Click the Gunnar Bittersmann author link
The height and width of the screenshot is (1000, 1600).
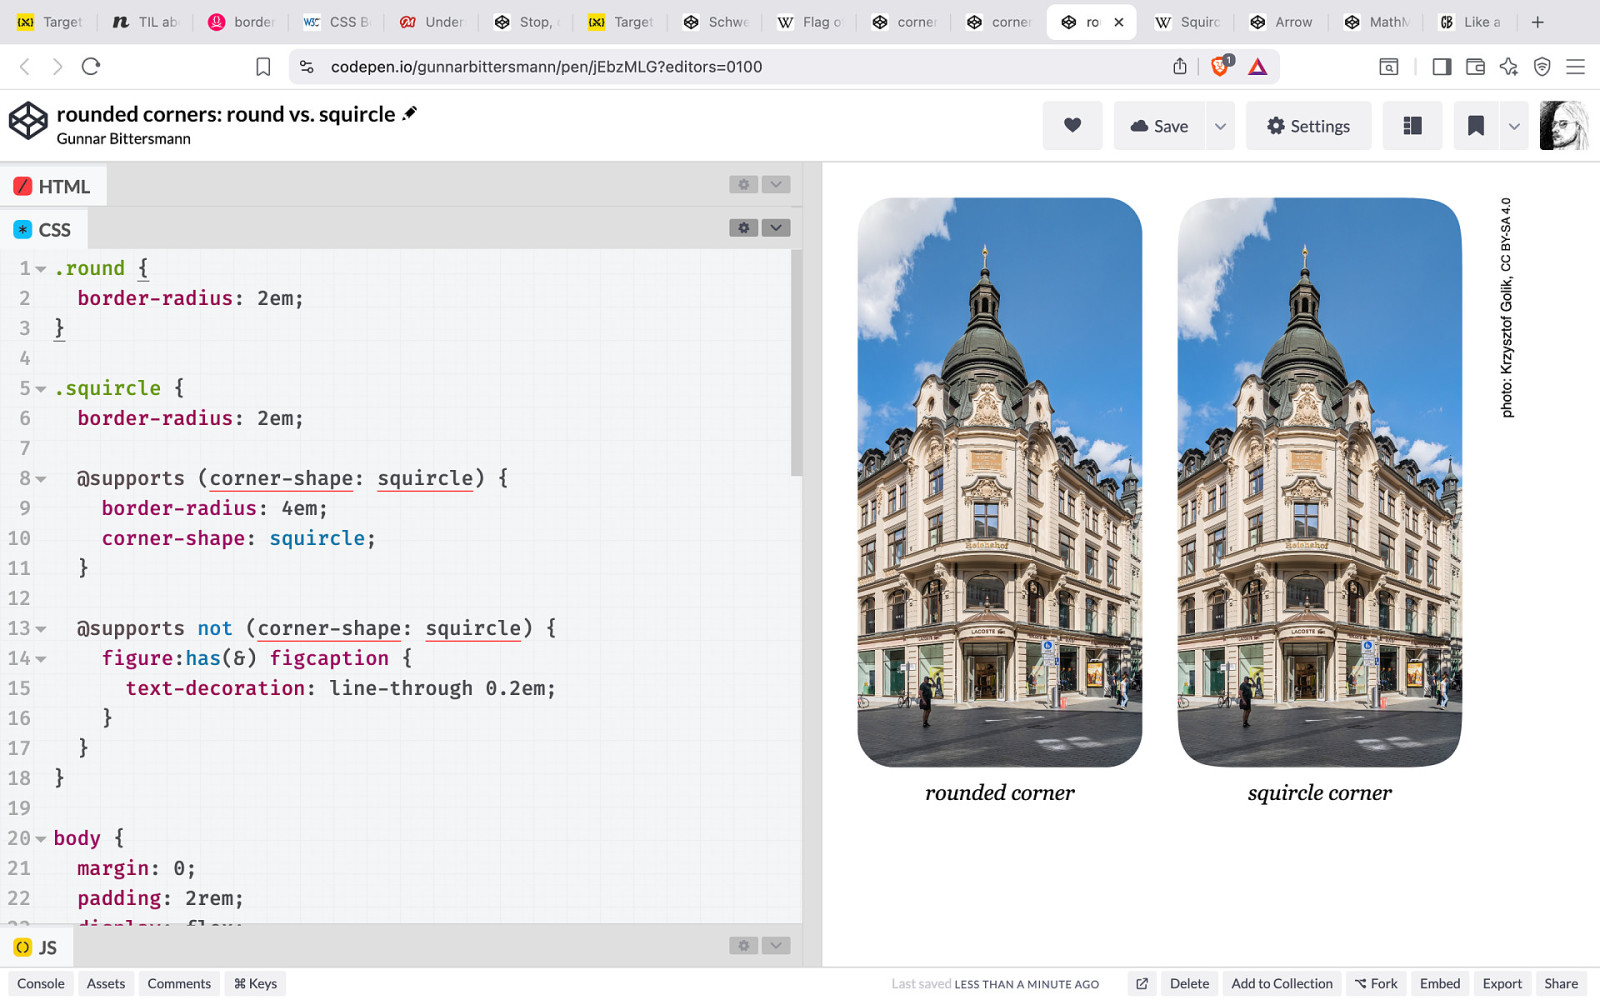123,139
